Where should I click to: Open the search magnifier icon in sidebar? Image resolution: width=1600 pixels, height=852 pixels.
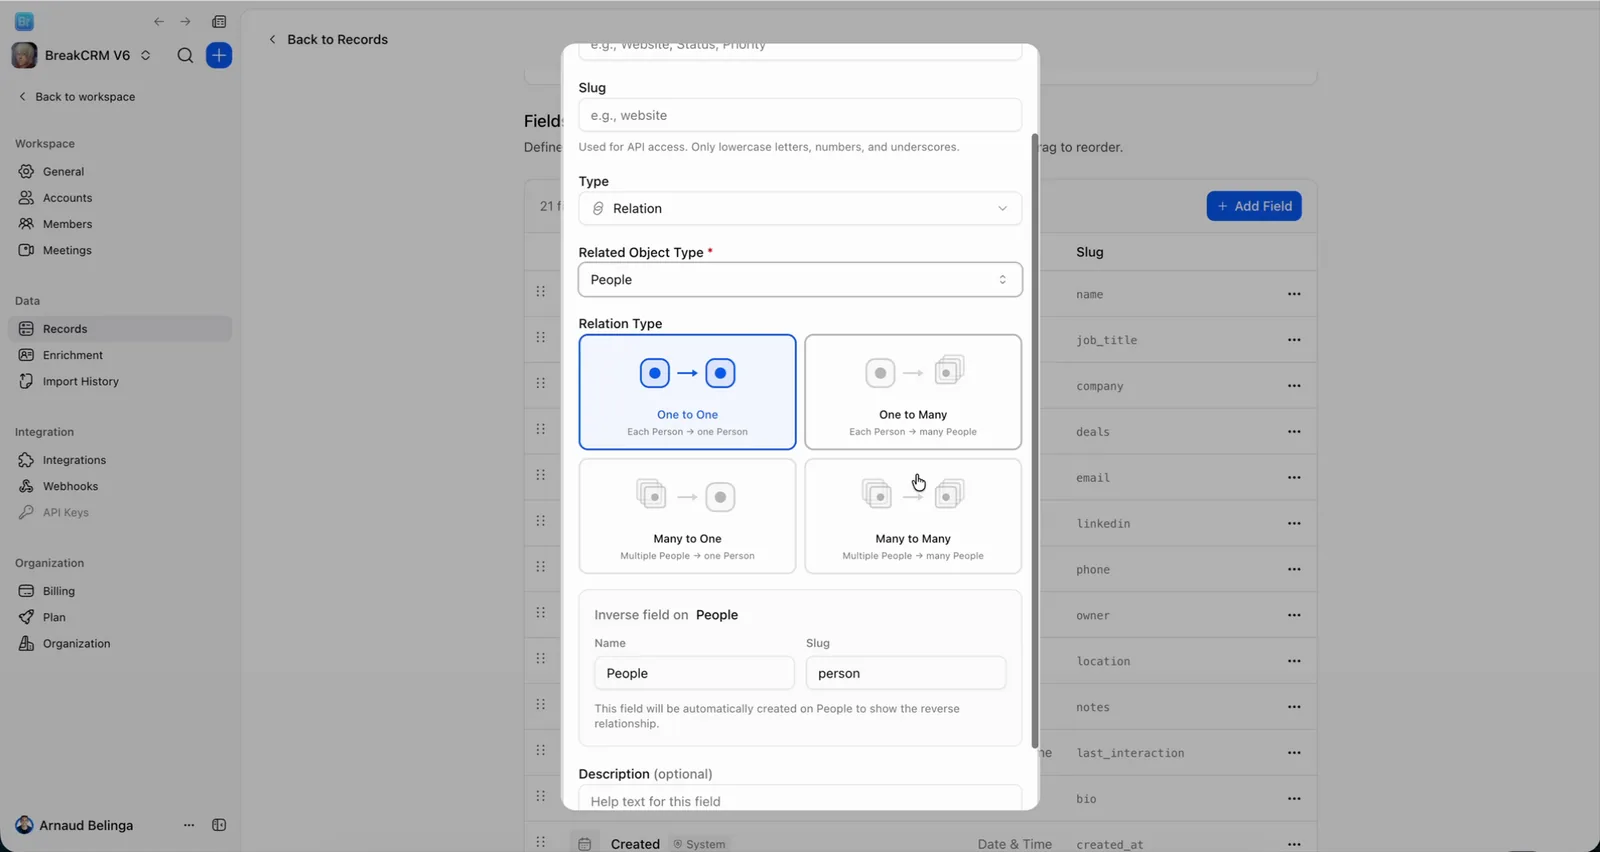coord(185,55)
